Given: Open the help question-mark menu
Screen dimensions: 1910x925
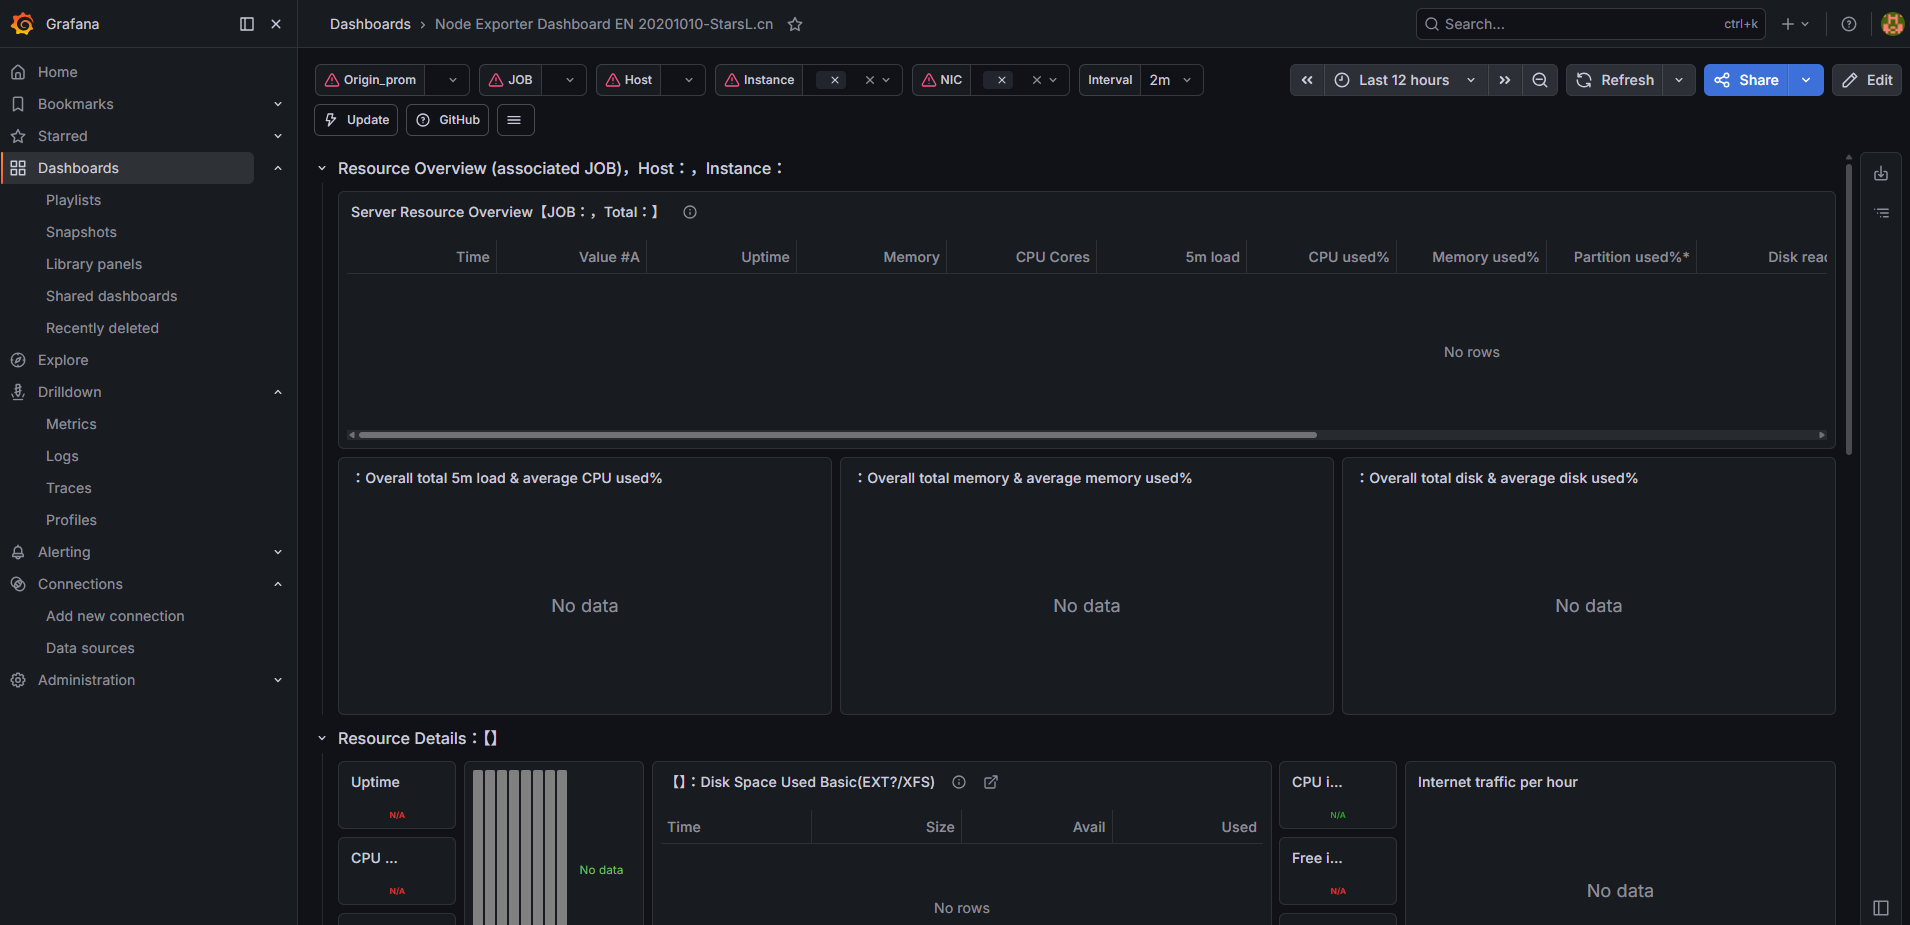Looking at the screenshot, I should [1849, 24].
